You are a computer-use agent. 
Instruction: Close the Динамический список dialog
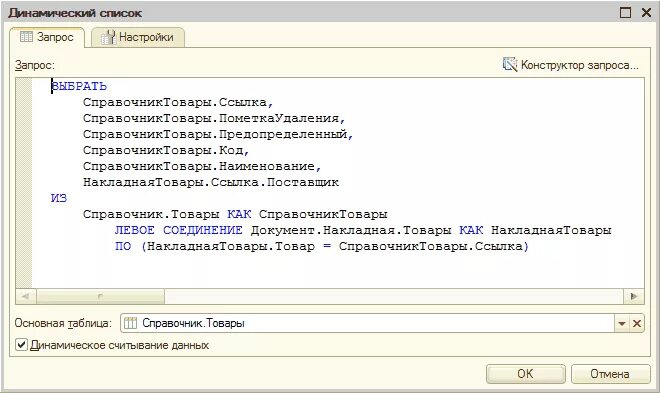647,13
